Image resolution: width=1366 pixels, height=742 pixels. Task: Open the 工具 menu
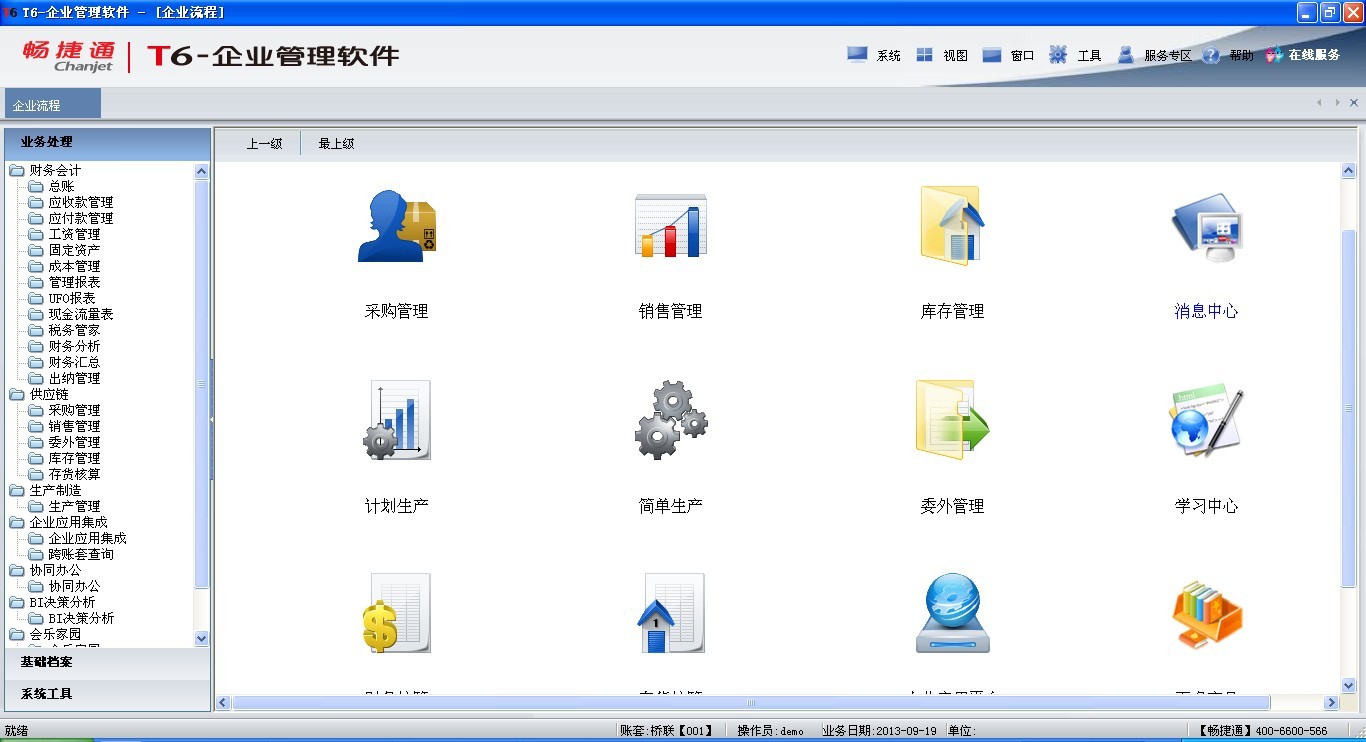1076,56
